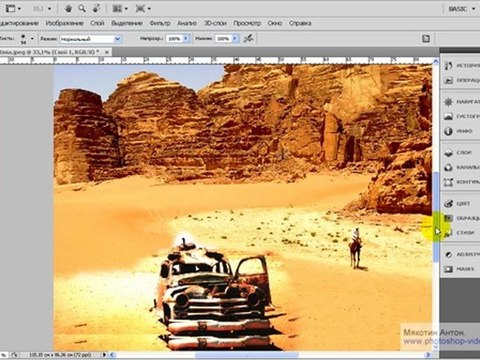Click the horizontal scrollbar right arrow

(x=429, y=355)
